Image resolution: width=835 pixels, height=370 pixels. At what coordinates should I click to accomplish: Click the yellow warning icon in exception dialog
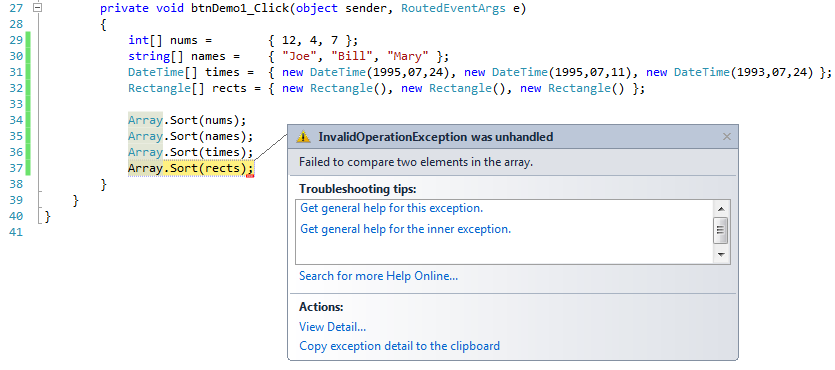[x=303, y=137]
